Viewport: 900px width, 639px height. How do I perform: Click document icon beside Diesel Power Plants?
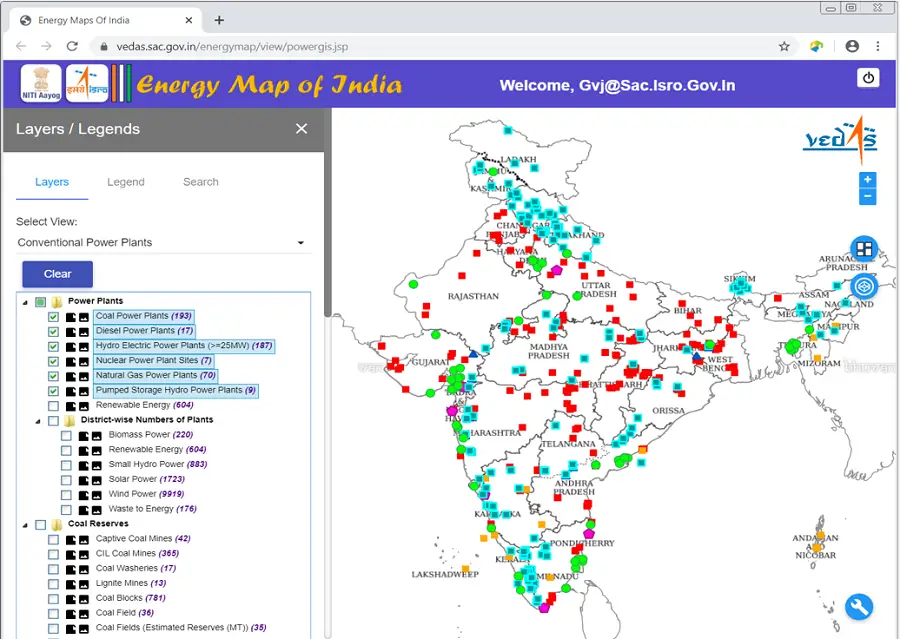point(71,332)
